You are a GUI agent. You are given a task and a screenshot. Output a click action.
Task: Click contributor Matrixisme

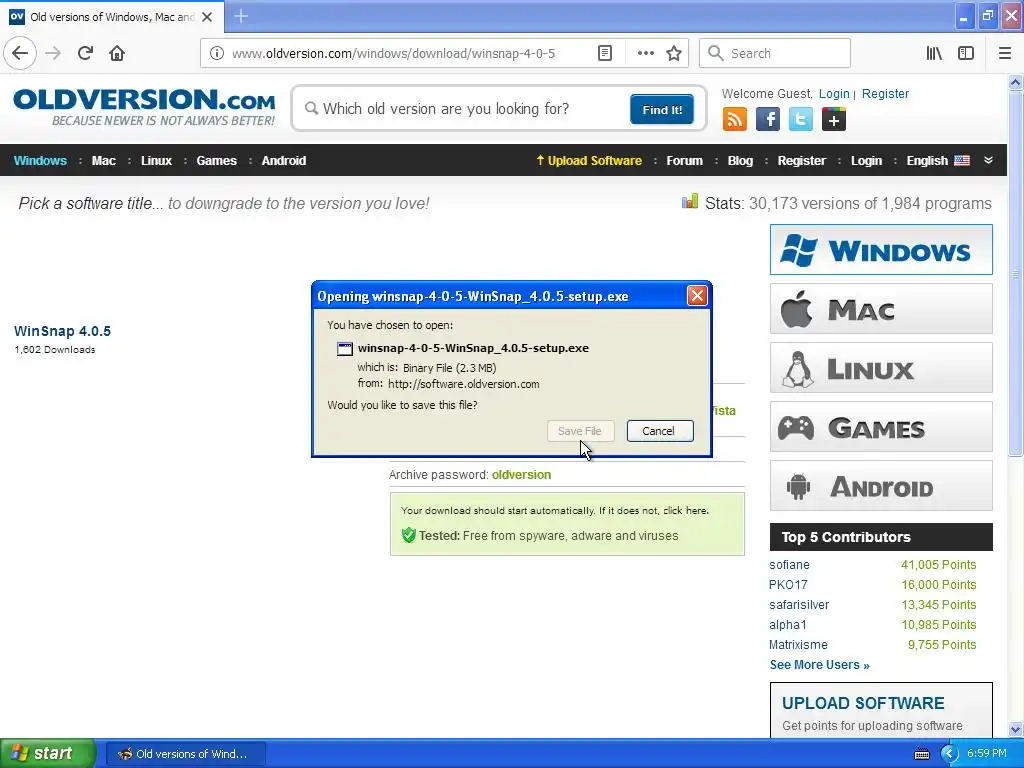[x=798, y=645]
